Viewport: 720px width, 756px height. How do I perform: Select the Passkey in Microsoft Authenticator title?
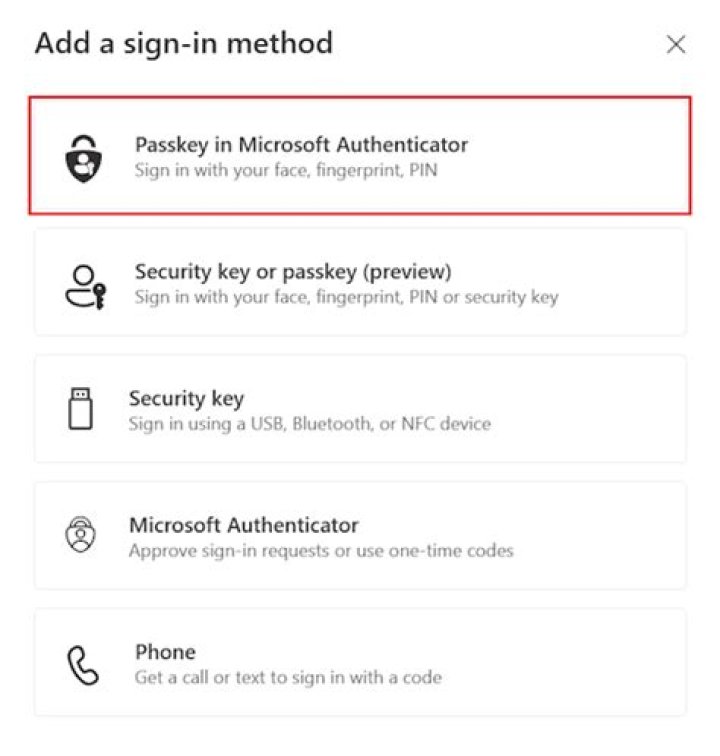301,145
